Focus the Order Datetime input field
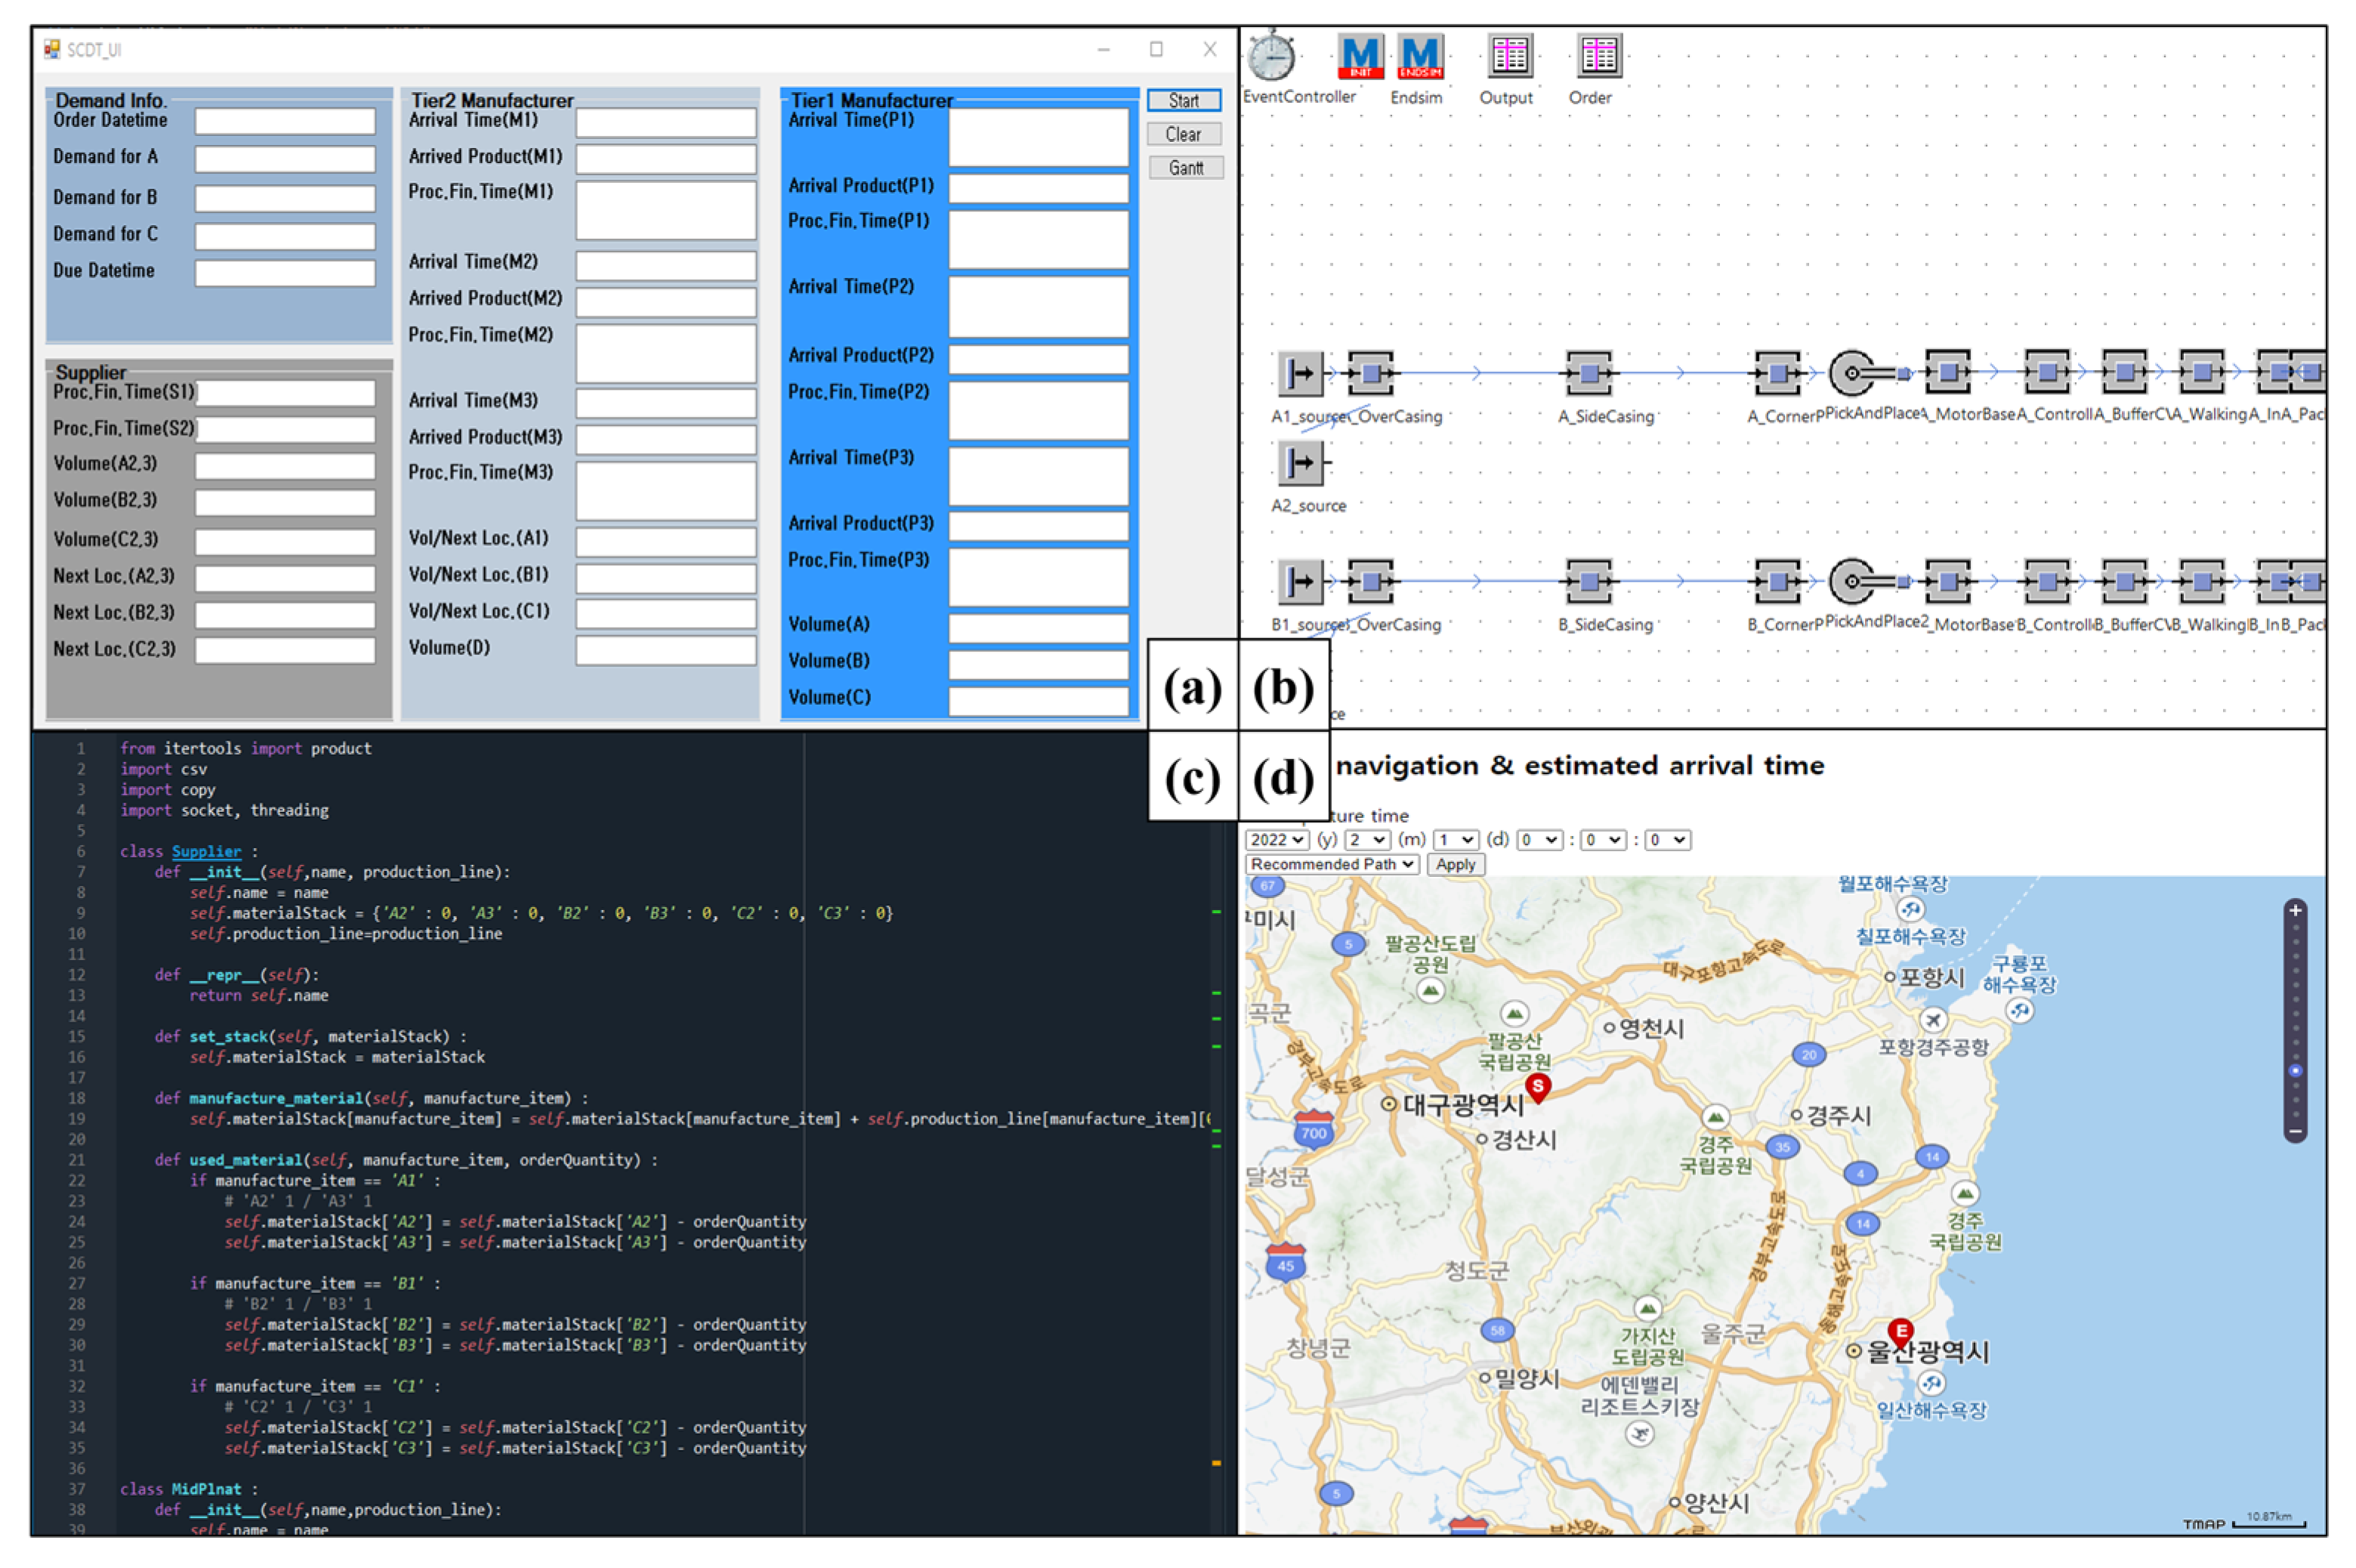 point(285,122)
